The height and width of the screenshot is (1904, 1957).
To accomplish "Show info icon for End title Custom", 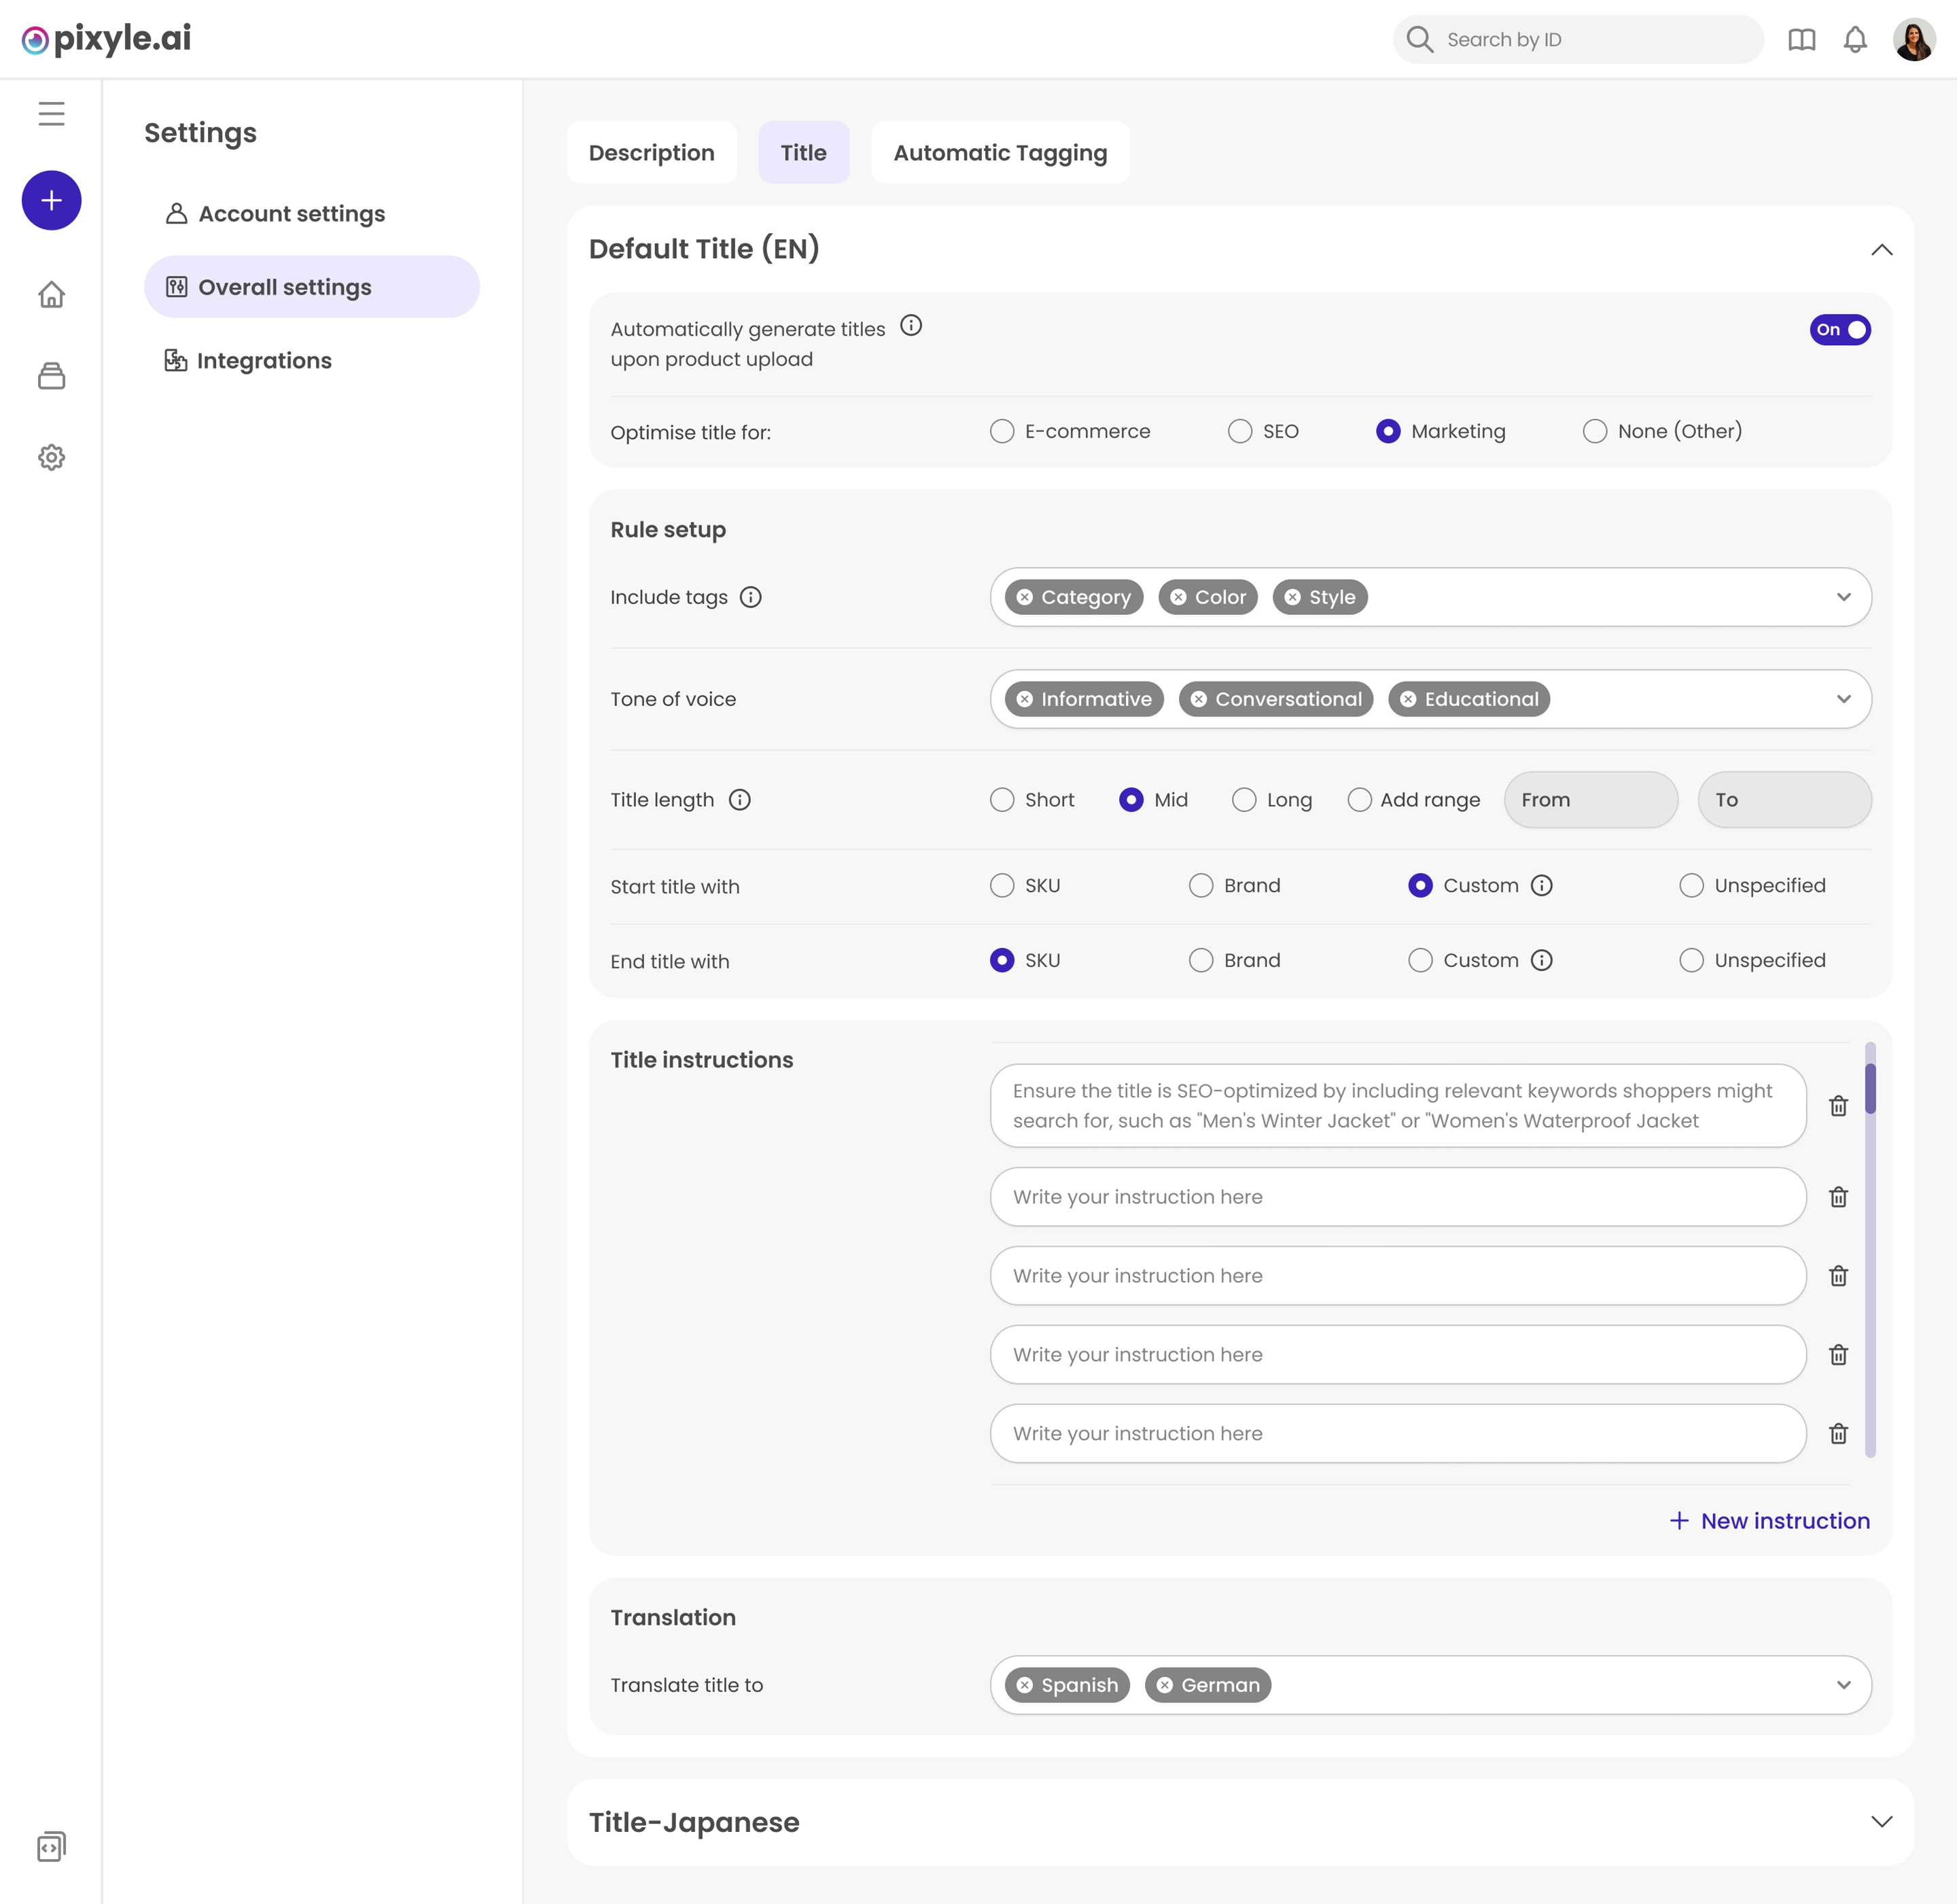I will click(1542, 960).
